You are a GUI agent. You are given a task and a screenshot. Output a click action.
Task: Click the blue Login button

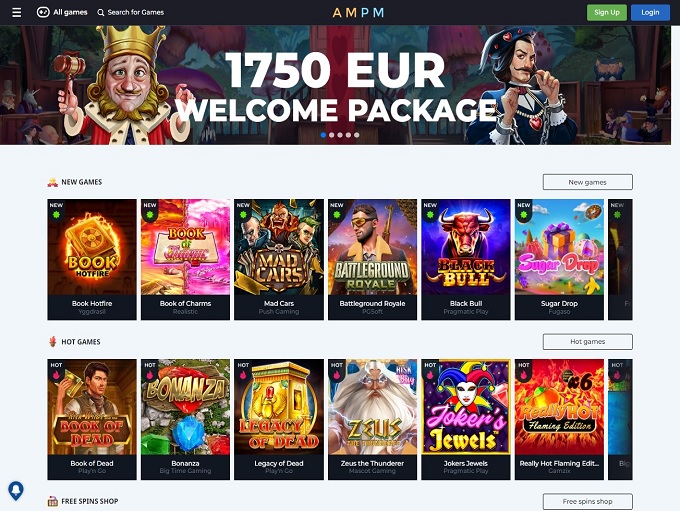point(650,13)
